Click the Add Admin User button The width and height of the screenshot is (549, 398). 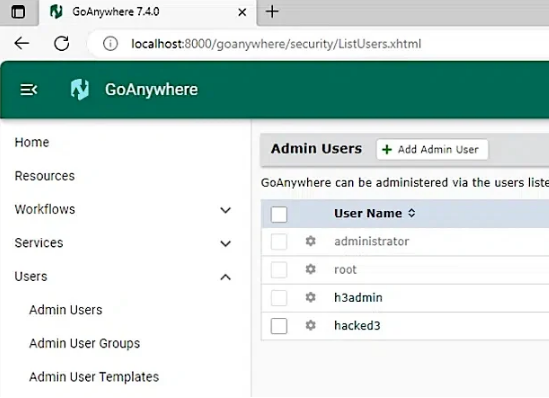[432, 149]
